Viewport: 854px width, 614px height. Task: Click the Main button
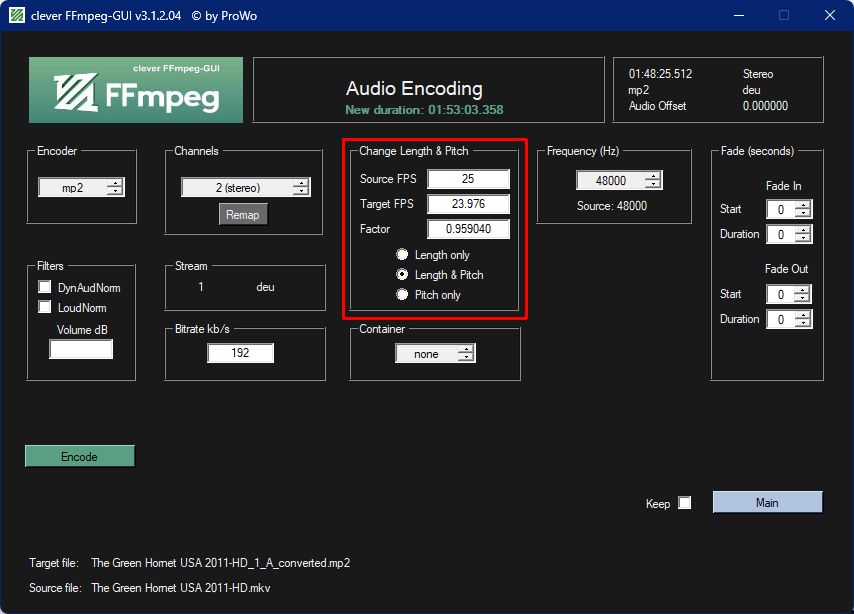767,502
